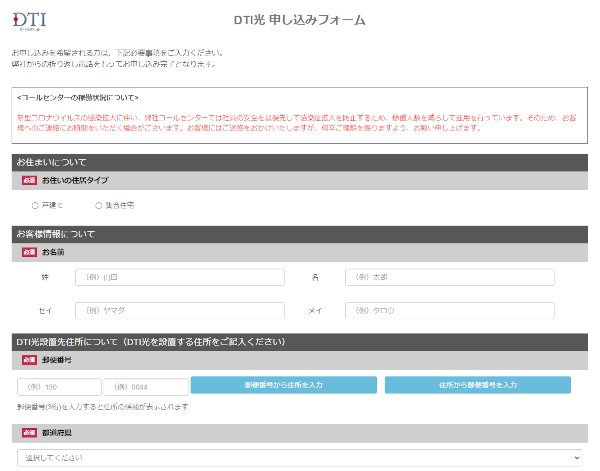Click the first postal code field (例 150)
The height and width of the screenshot is (471, 600).
58,386
